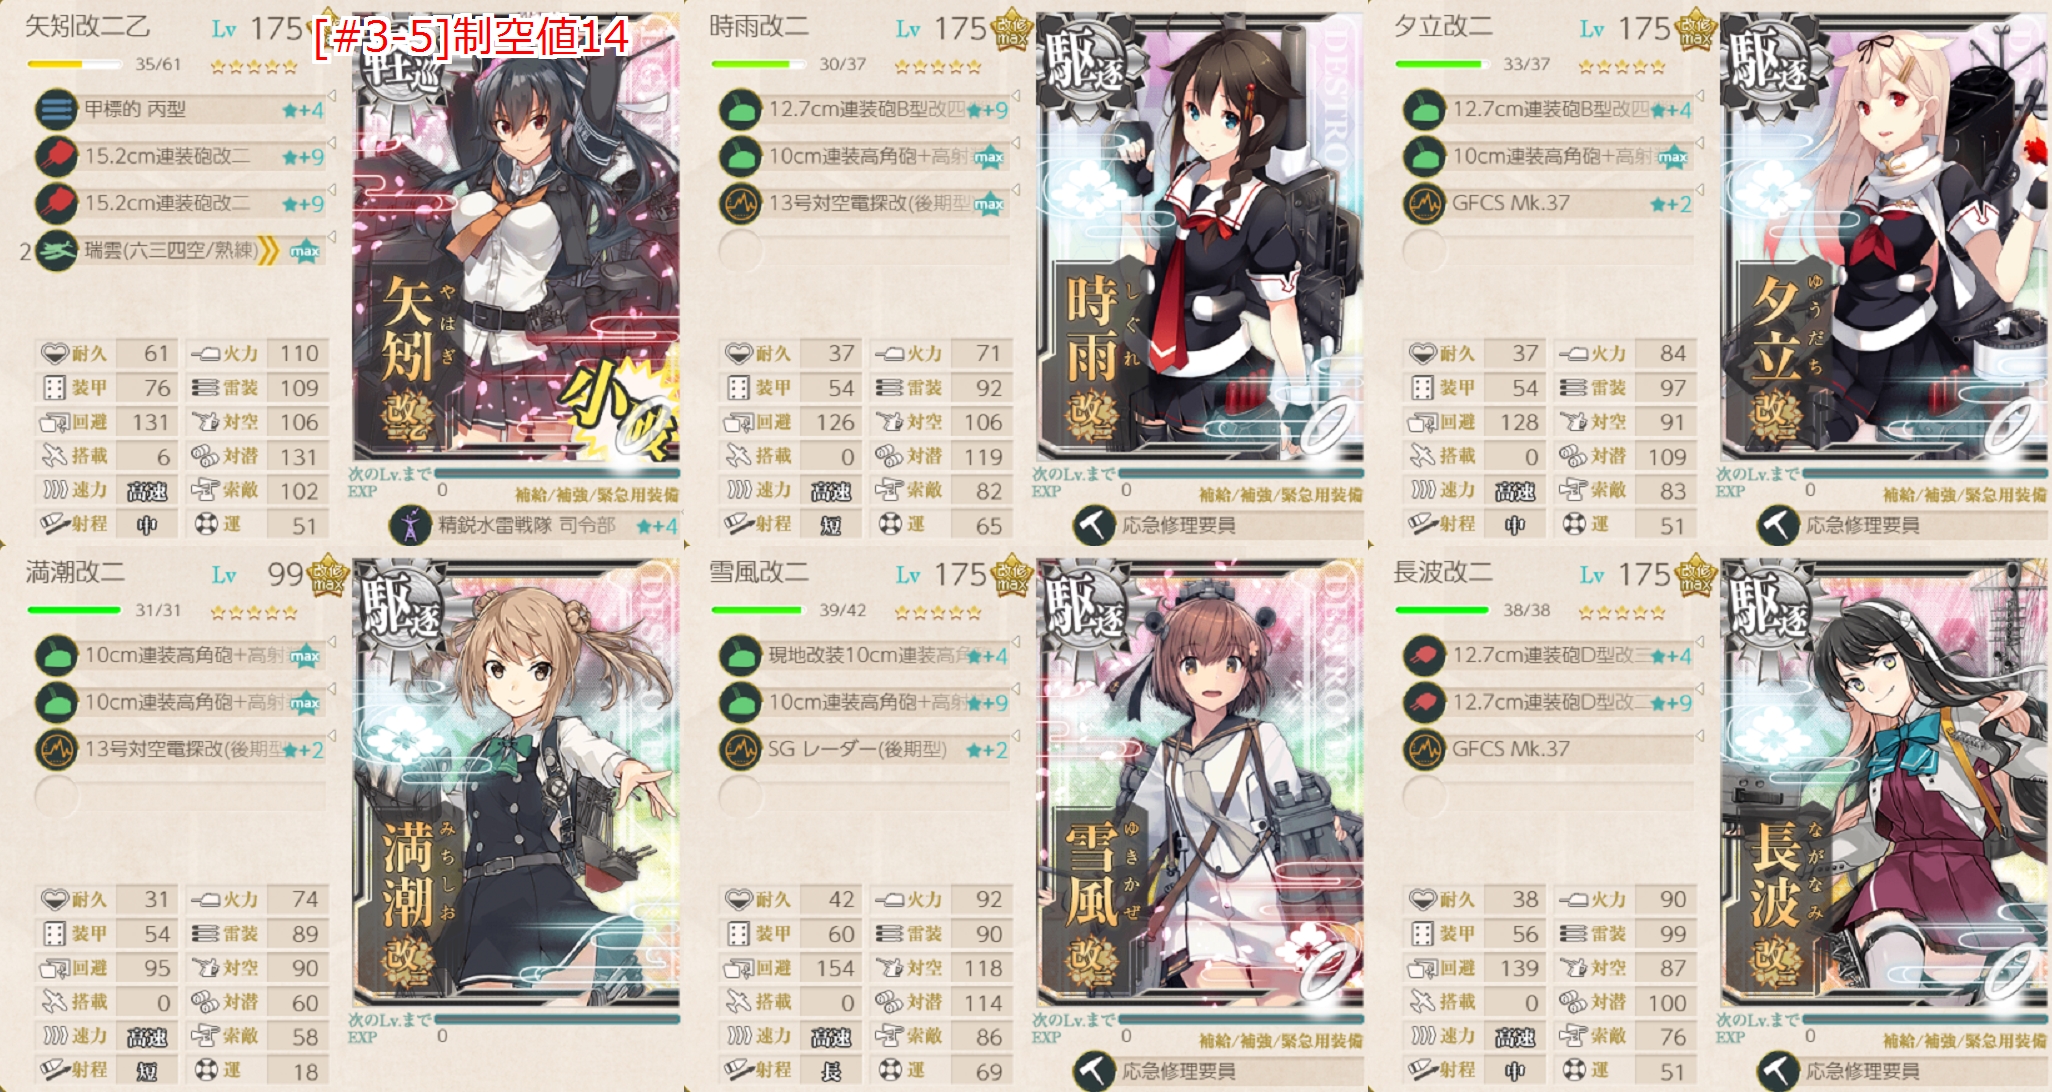Open Shigure's 12.7cm連装砲B型改四 equipment entry

(x=865, y=109)
